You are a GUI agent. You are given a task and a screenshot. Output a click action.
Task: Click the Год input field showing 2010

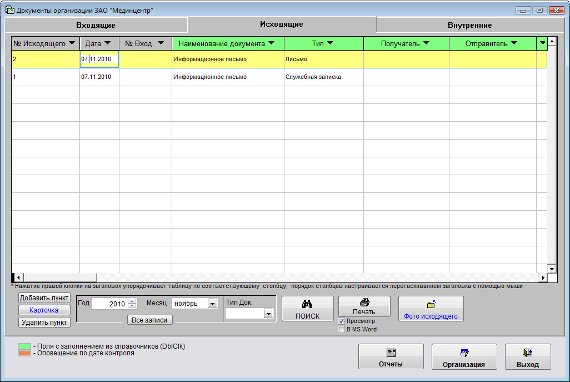[x=110, y=303]
